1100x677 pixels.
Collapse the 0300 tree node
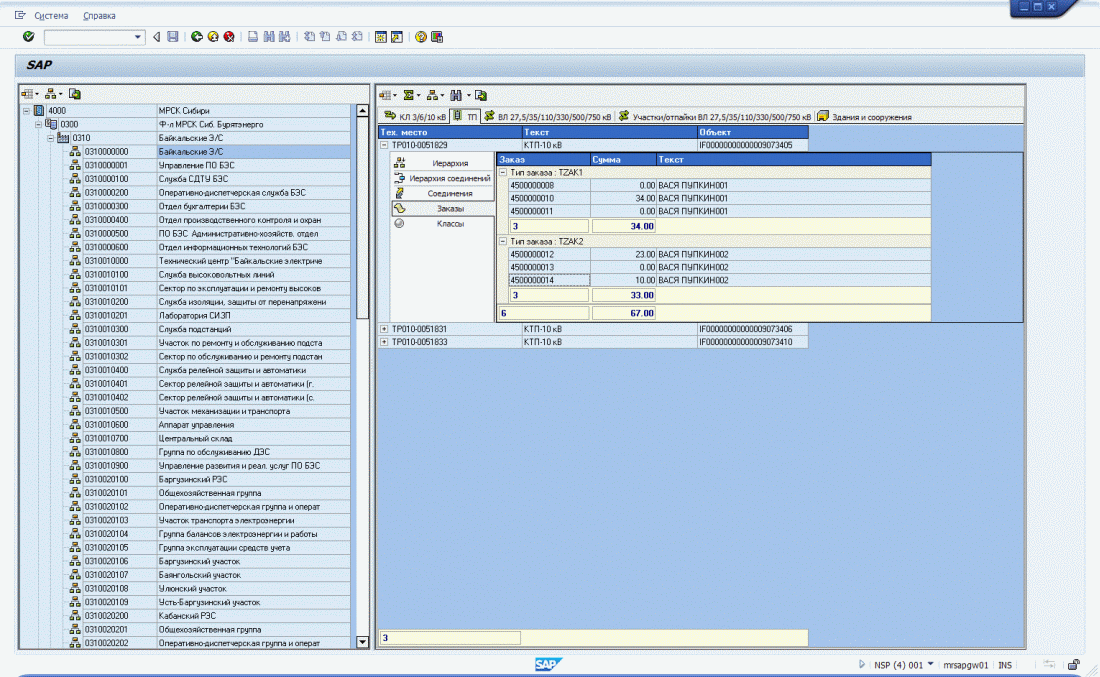pyautogui.click(x=38, y=124)
